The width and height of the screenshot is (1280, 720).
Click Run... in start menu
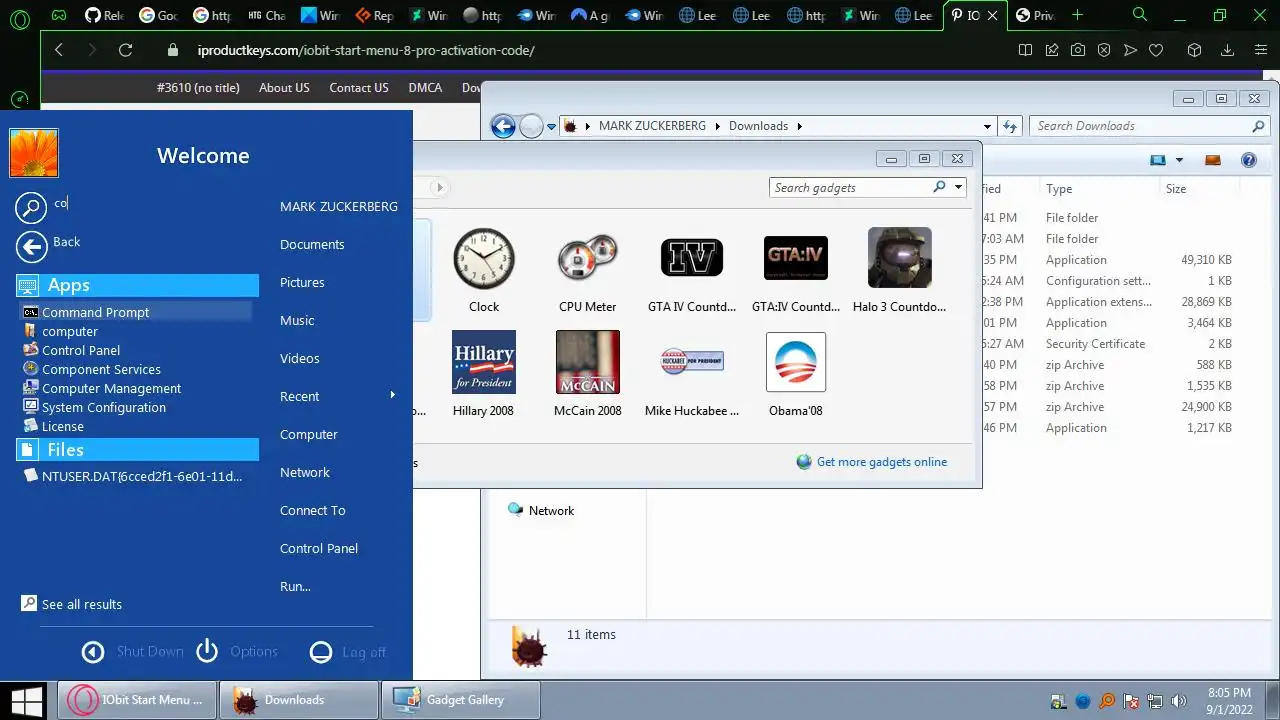pyautogui.click(x=295, y=586)
